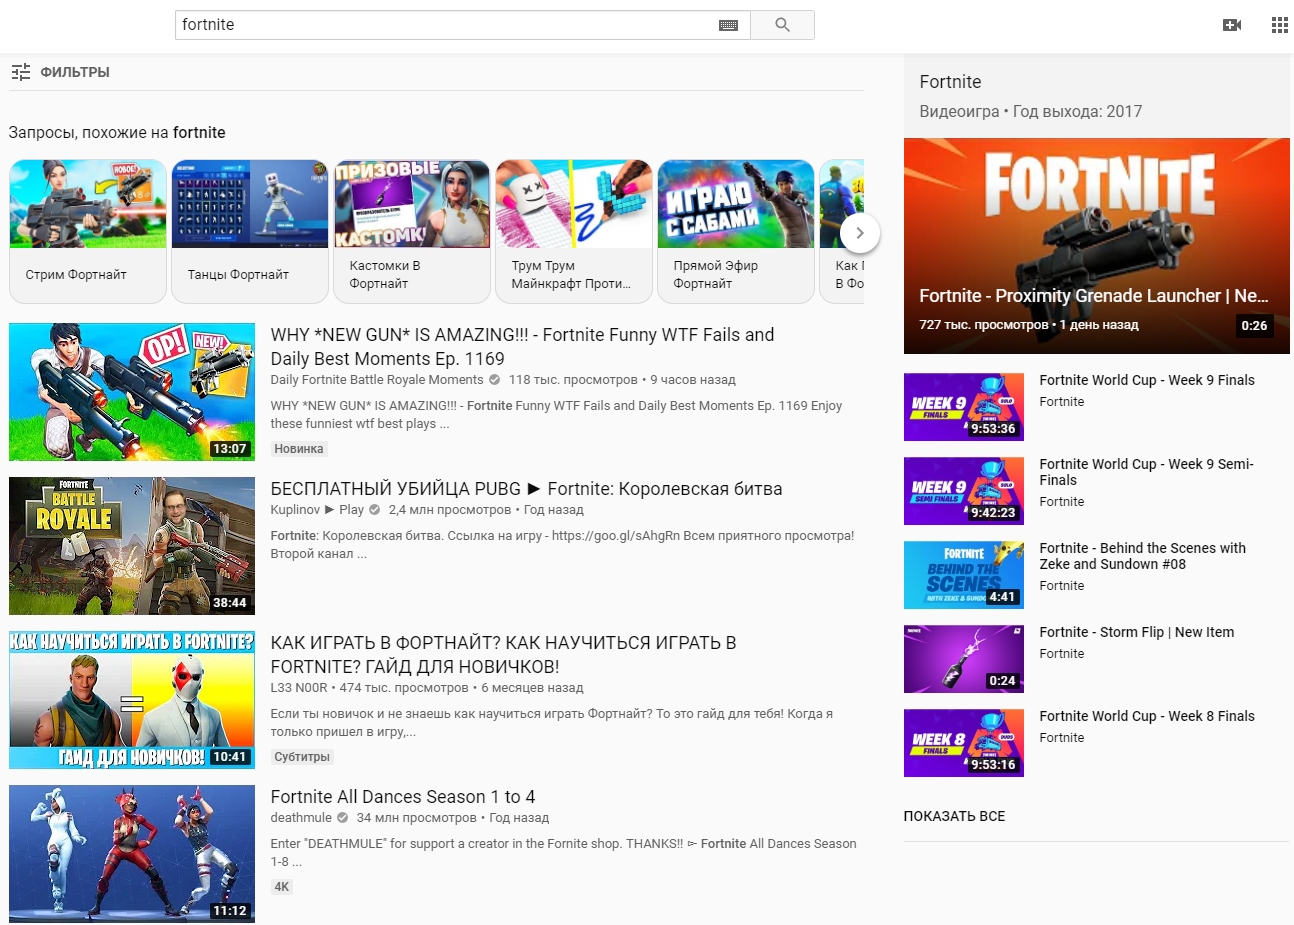The width and height of the screenshot is (1294, 925).
Task: Open the Storm Flip 0:24 thumbnail
Action: 964,659
